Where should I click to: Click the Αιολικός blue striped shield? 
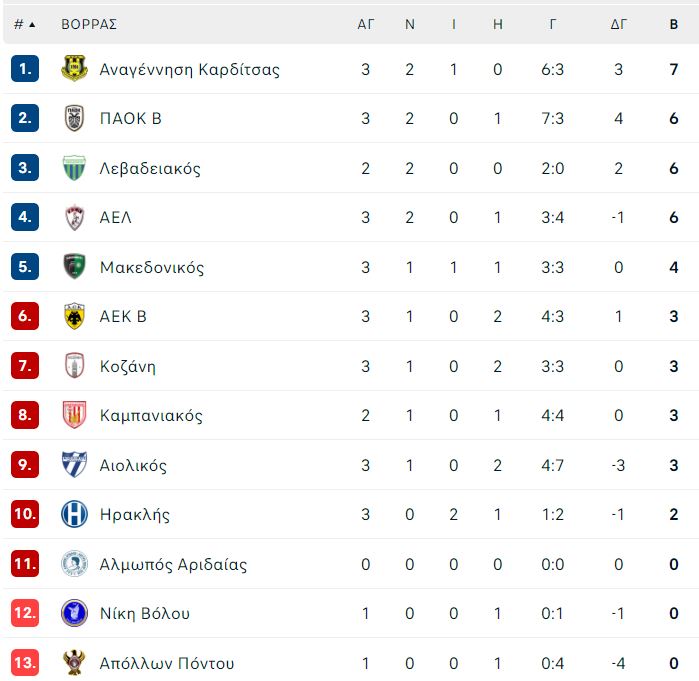(74, 464)
